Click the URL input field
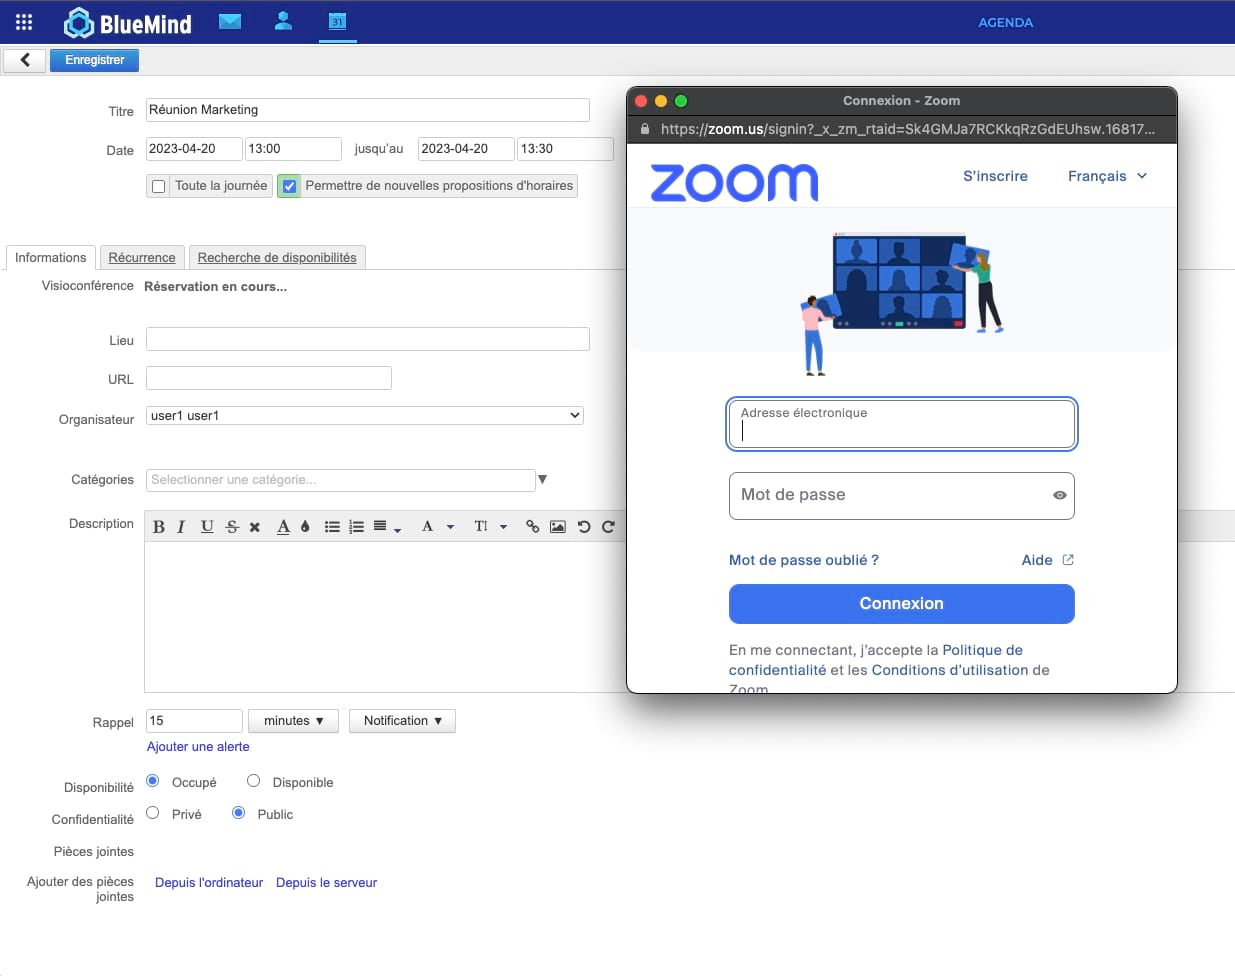 click(269, 378)
